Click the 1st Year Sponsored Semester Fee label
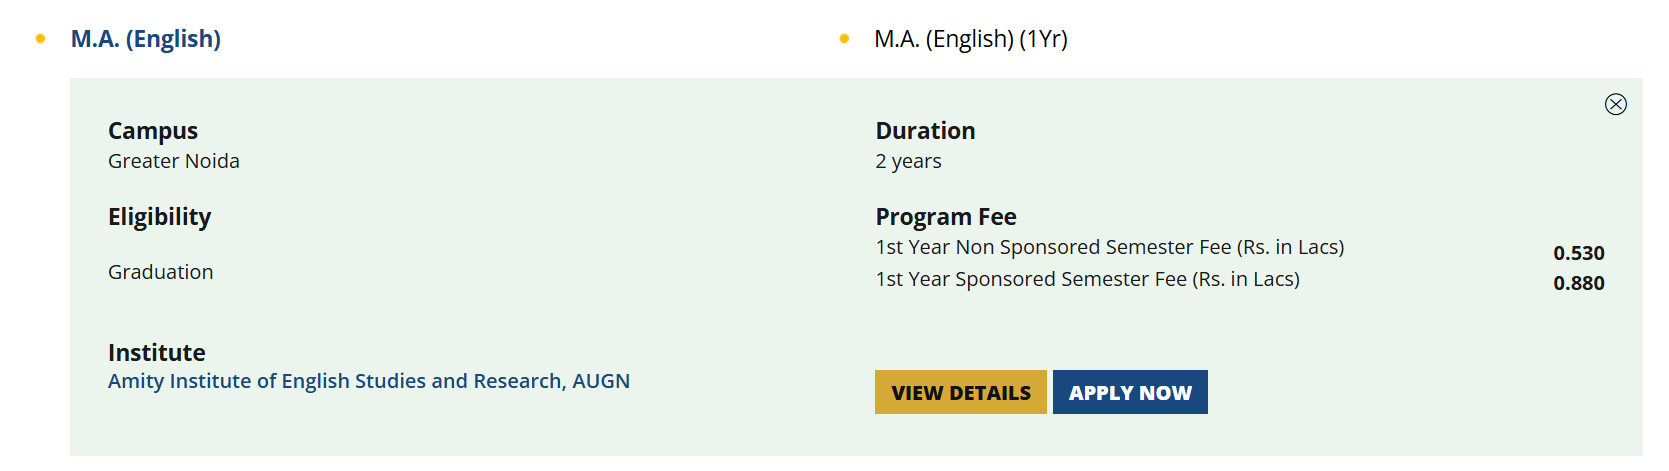Image resolution: width=1669 pixels, height=471 pixels. click(1087, 279)
